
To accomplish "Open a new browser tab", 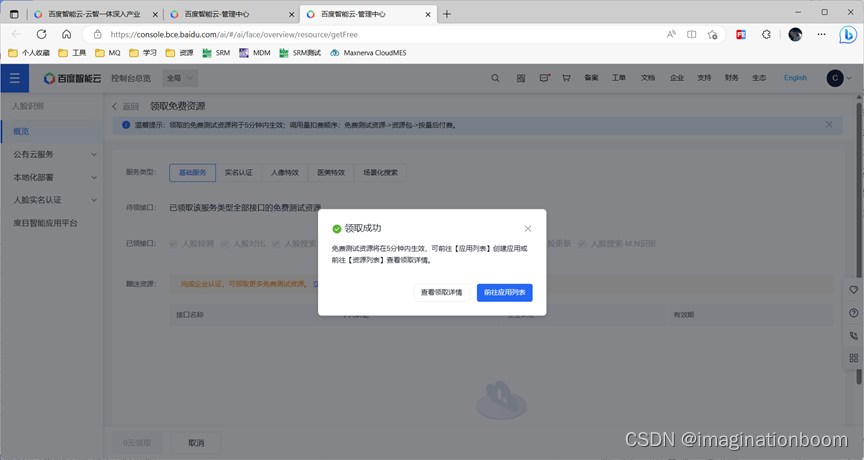I will 447,14.
